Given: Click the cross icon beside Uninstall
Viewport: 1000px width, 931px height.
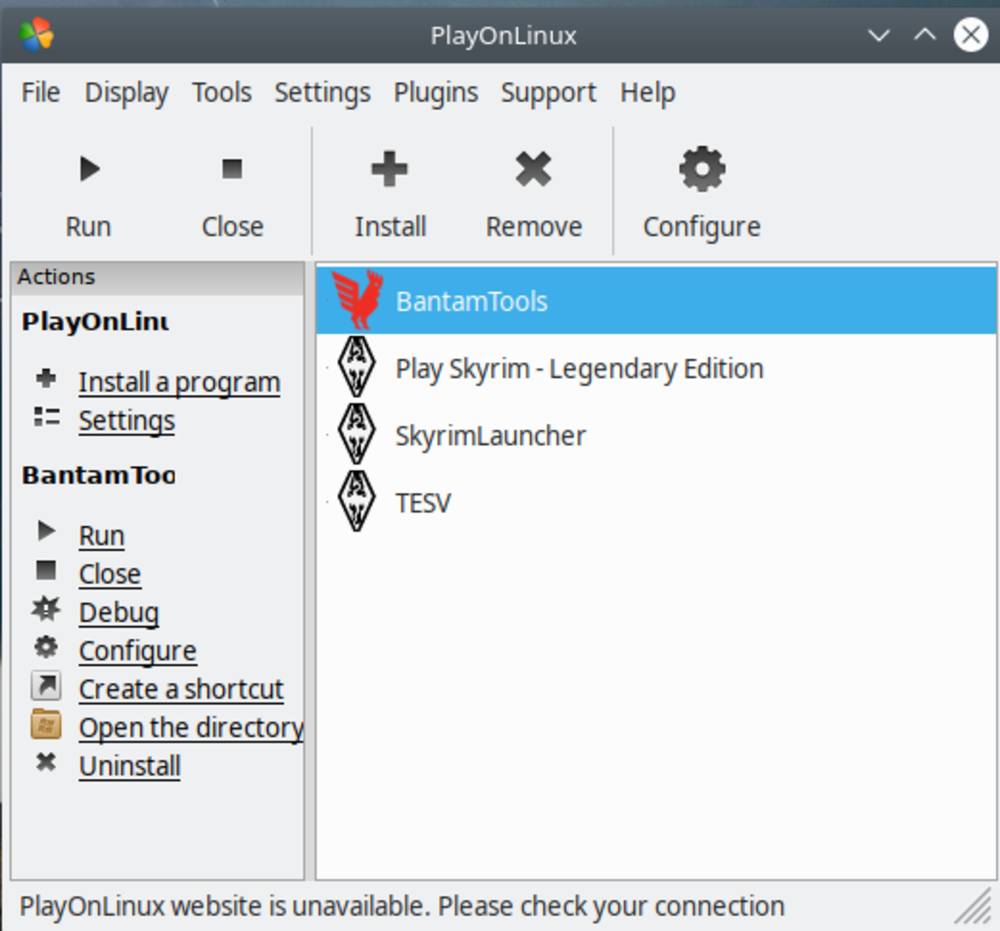Looking at the screenshot, I should pyautogui.click(x=46, y=762).
